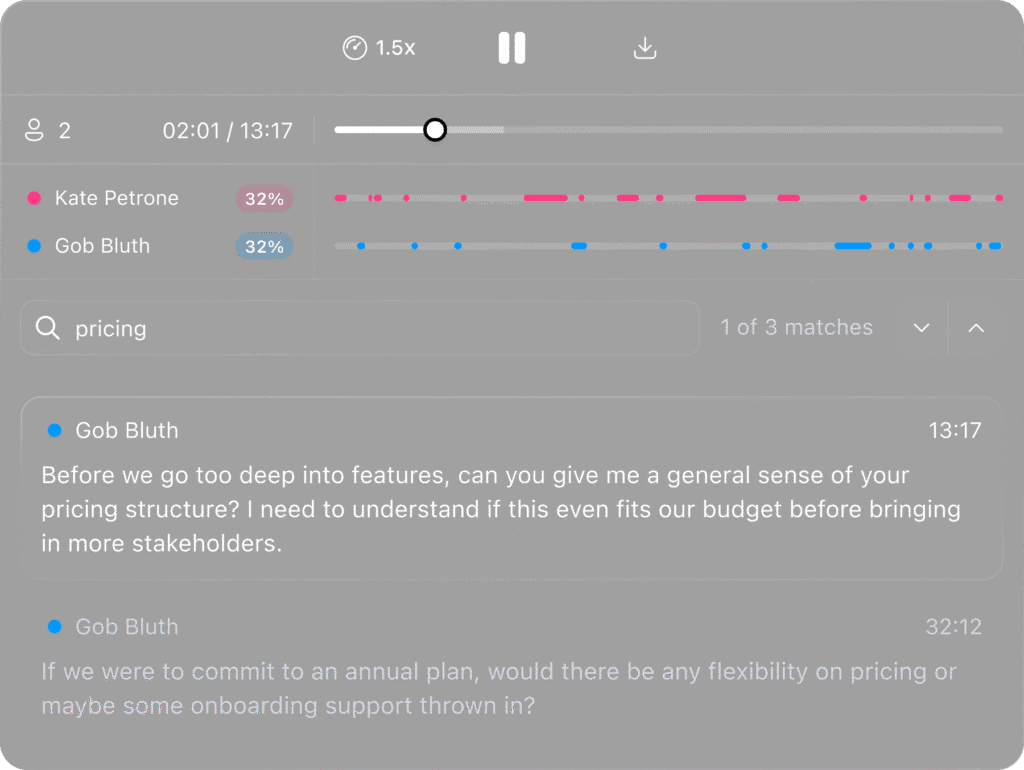Click the pricing search input field
1024x770 pixels.
(380, 328)
